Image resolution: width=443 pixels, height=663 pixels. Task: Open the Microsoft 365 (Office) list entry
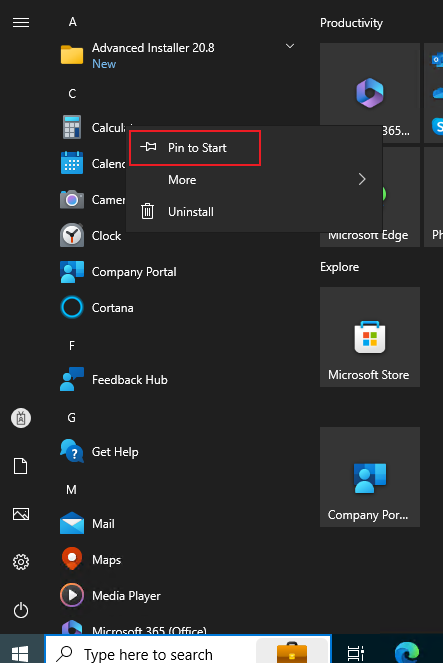click(149, 631)
